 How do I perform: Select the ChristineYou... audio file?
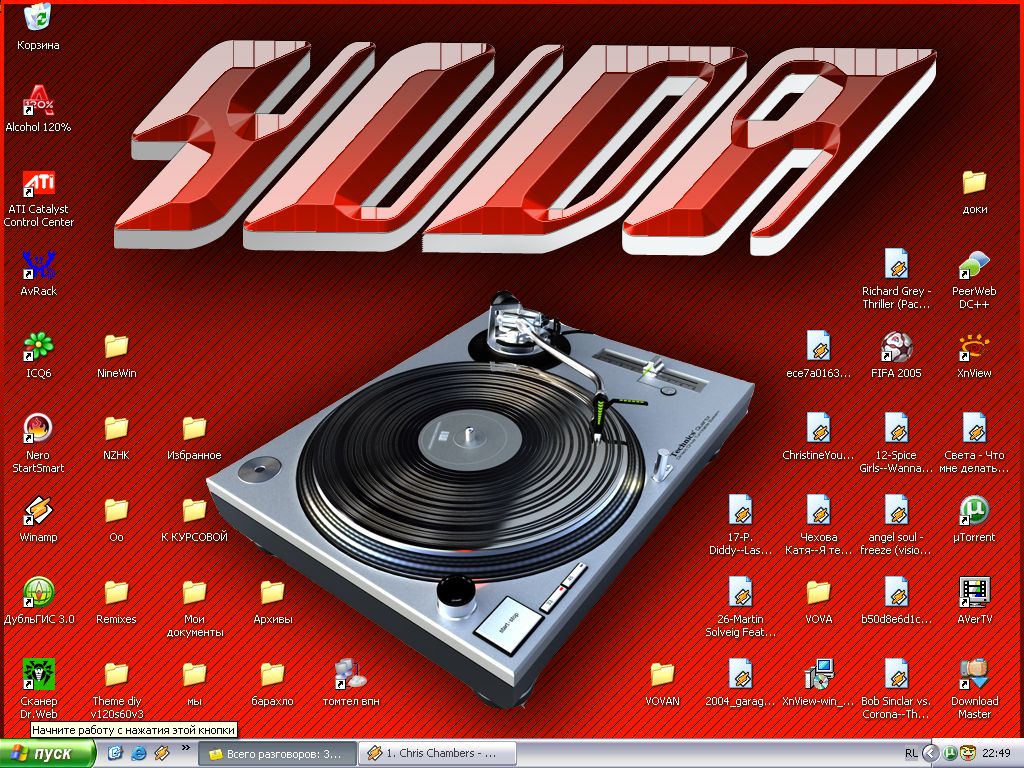818,437
